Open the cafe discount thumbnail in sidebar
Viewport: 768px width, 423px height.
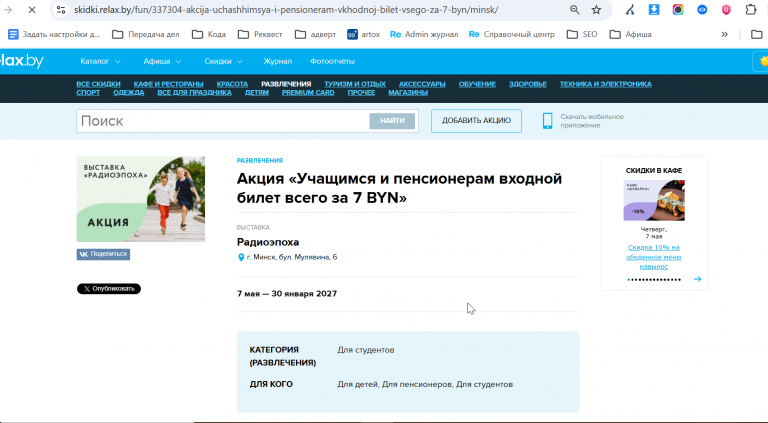tap(654, 200)
